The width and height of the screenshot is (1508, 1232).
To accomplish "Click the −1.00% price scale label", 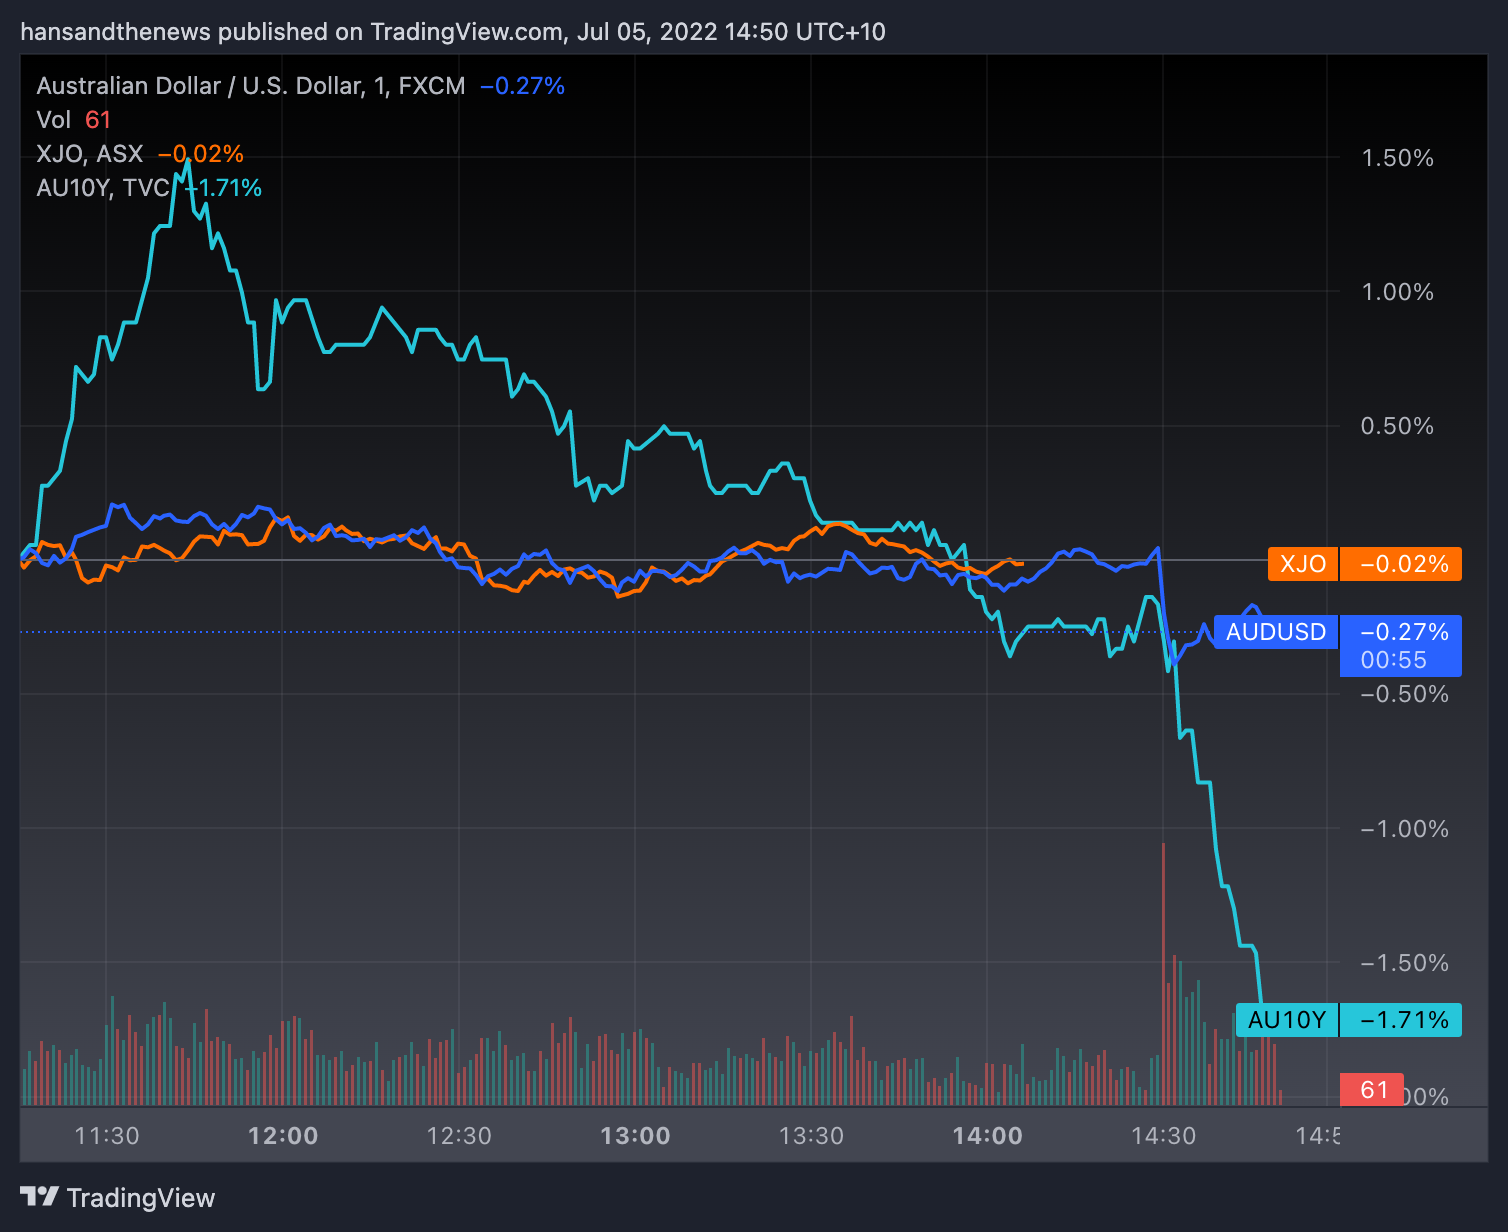I will (x=1404, y=829).
